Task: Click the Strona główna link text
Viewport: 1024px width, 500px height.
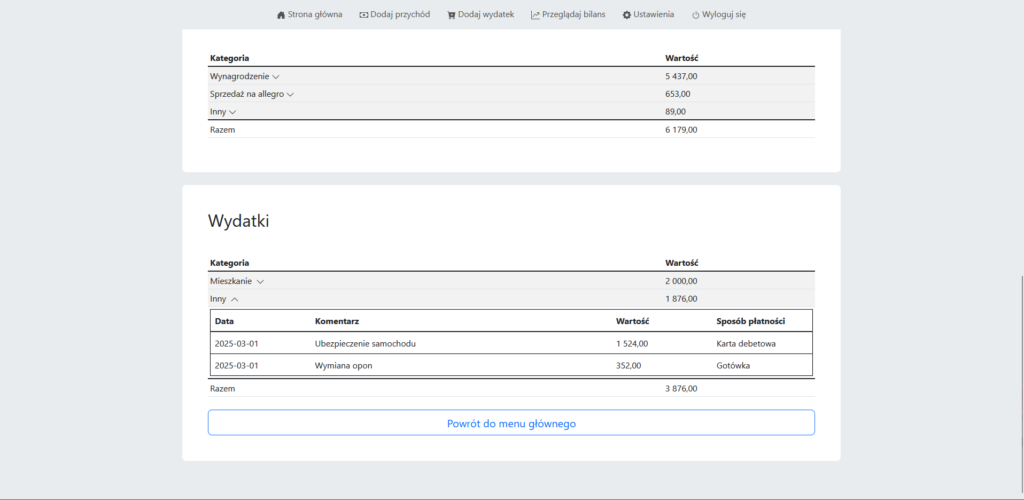Action: tap(315, 15)
